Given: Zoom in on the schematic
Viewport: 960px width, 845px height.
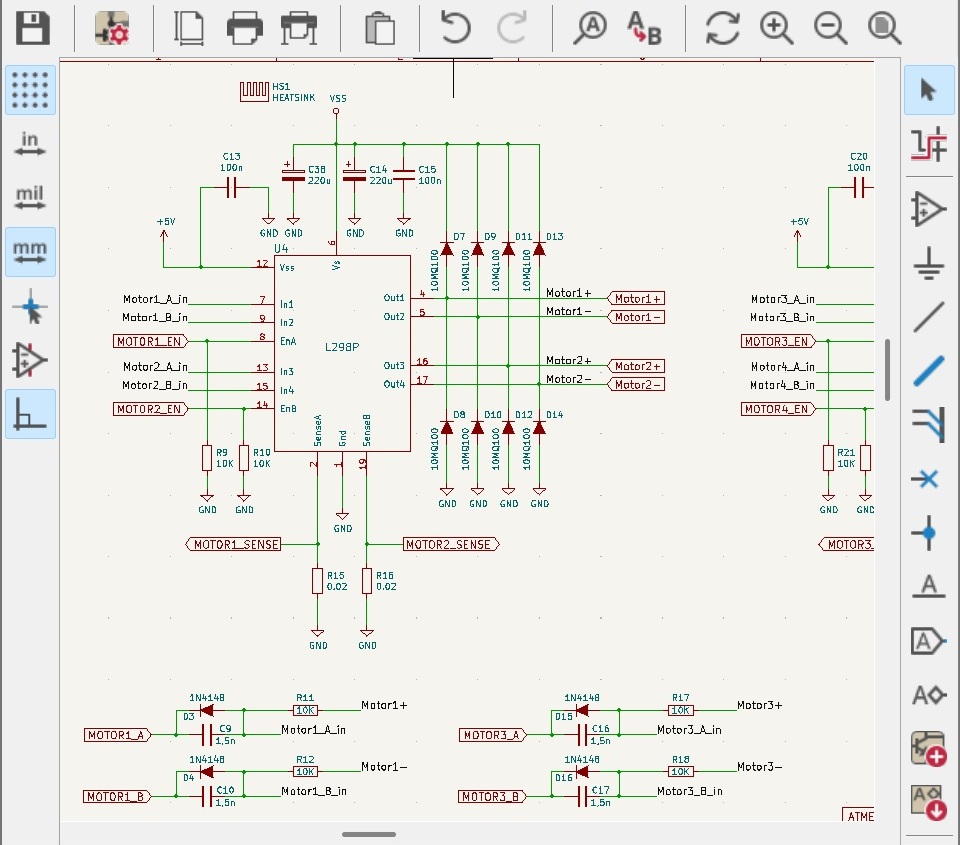Looking at the screenshot, I should point(777,28).
